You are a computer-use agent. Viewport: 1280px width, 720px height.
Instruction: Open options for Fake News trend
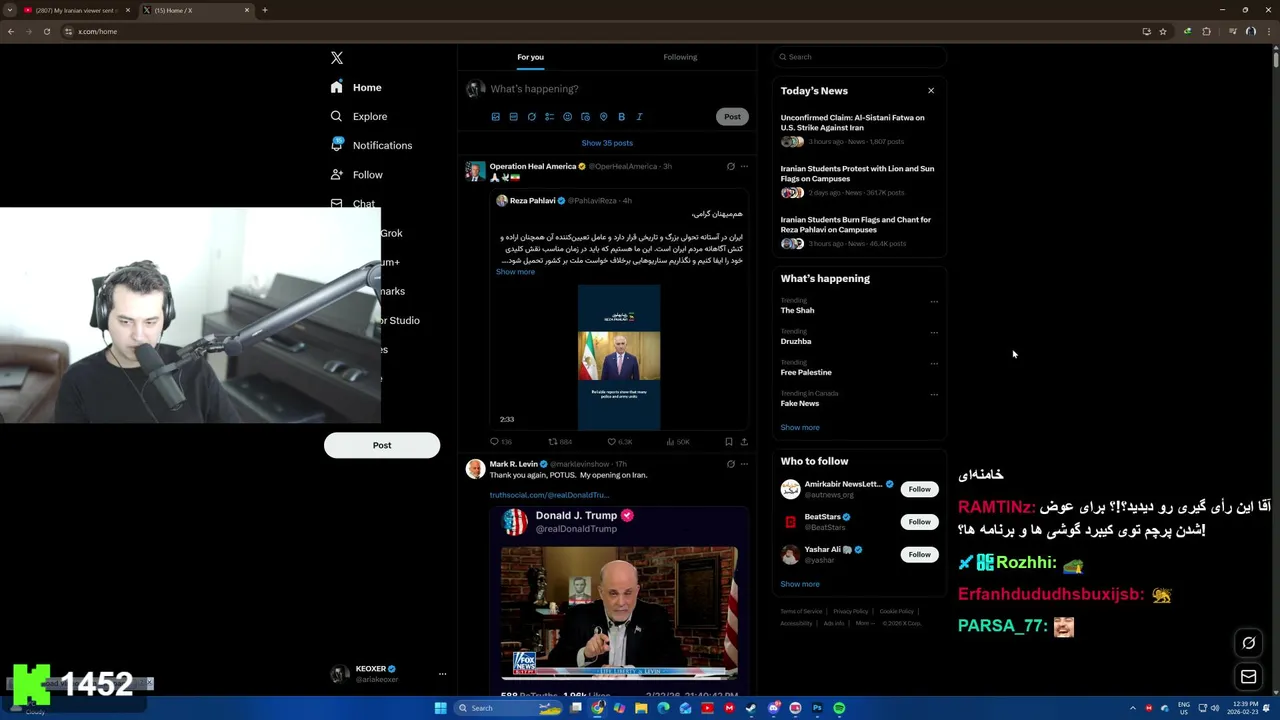click(x=934, y=394)
